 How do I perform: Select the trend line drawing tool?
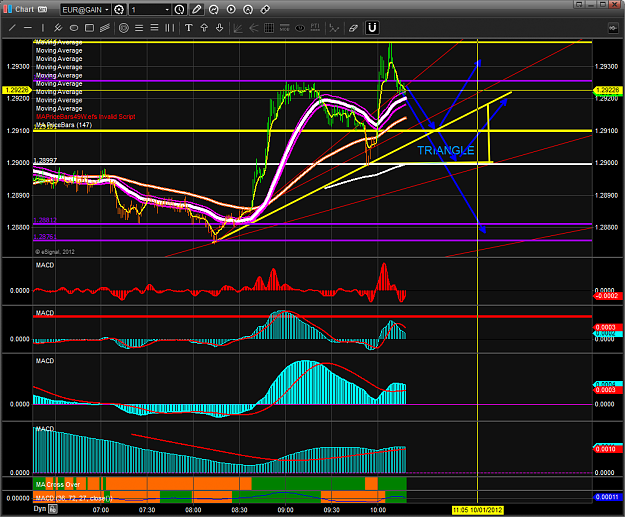13,28
